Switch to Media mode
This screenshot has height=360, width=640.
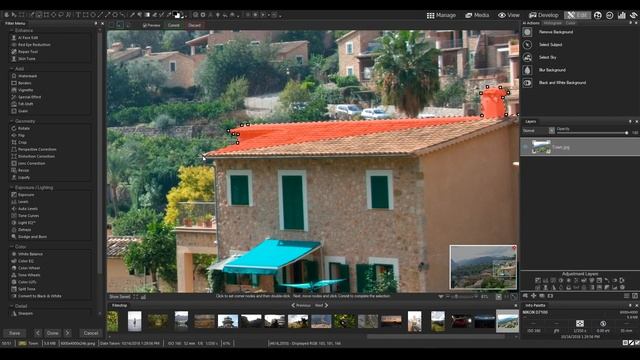click(x=477, y=15)
